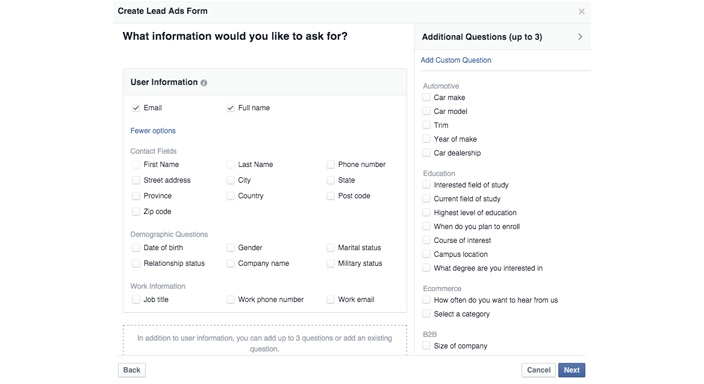Select the Post code checkbox

tap(330, 196)
